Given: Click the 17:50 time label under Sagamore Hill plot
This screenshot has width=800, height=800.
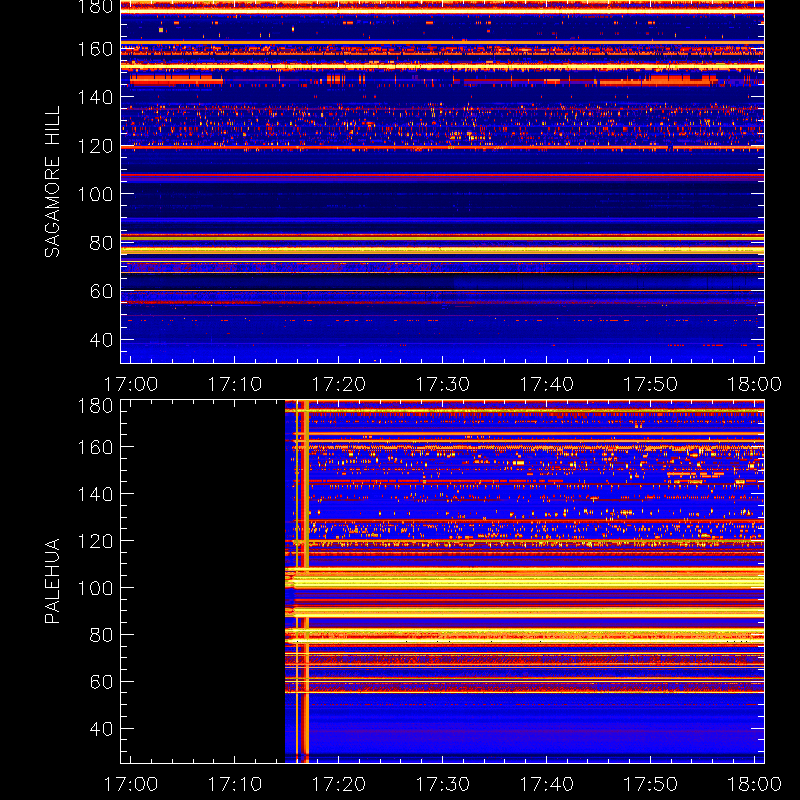Looking at the screenshot, I should pyautogui.click(x=651, y=384).
